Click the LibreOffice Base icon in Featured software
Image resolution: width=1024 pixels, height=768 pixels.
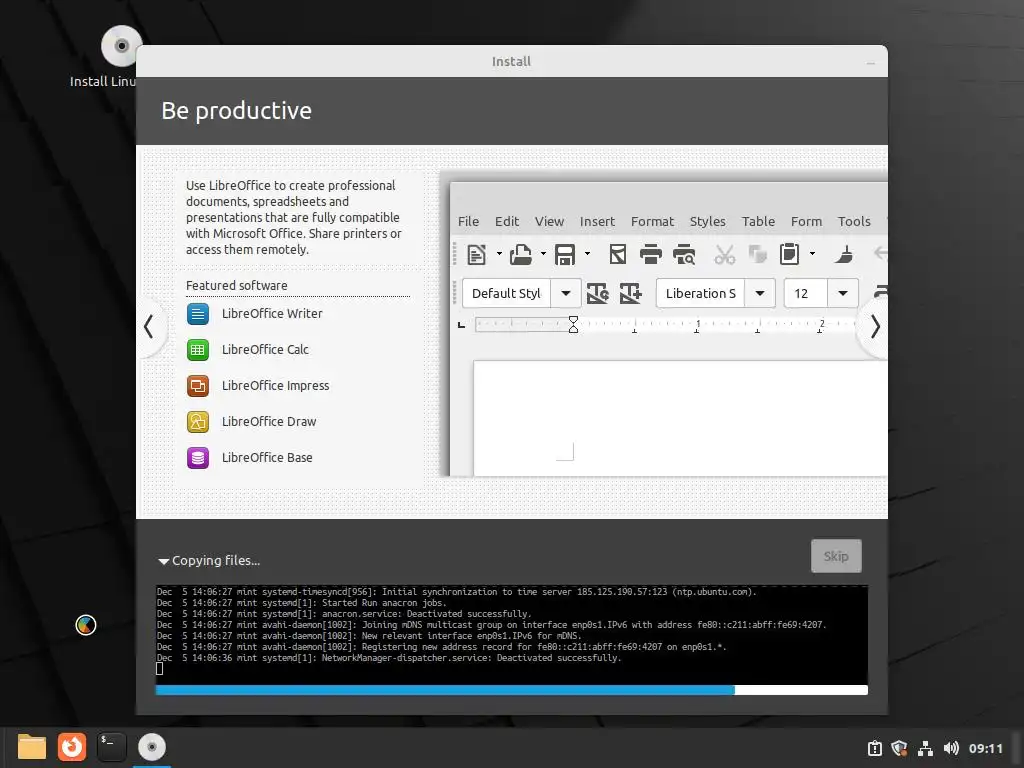198,458
